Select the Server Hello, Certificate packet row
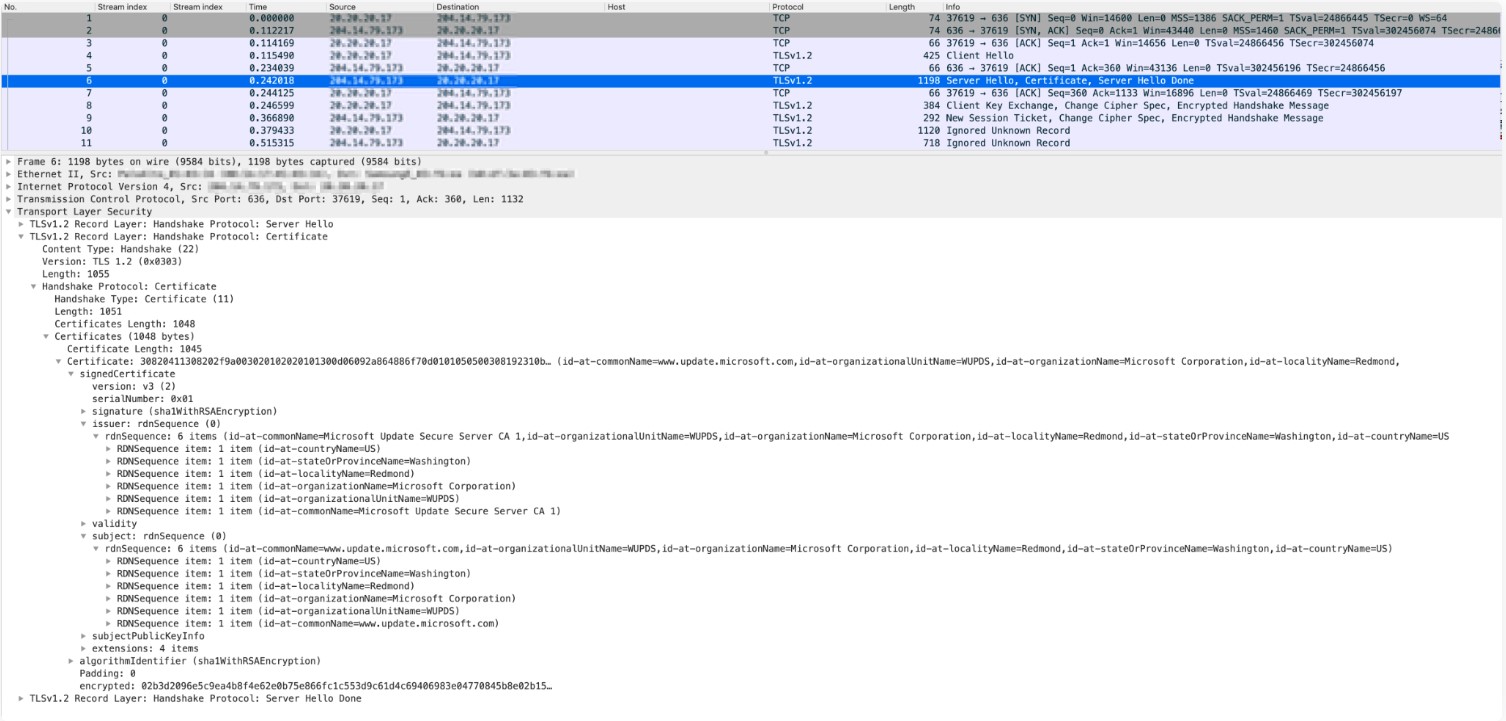This screenshot has width=1506, height=721. click(x=752, y=81)
